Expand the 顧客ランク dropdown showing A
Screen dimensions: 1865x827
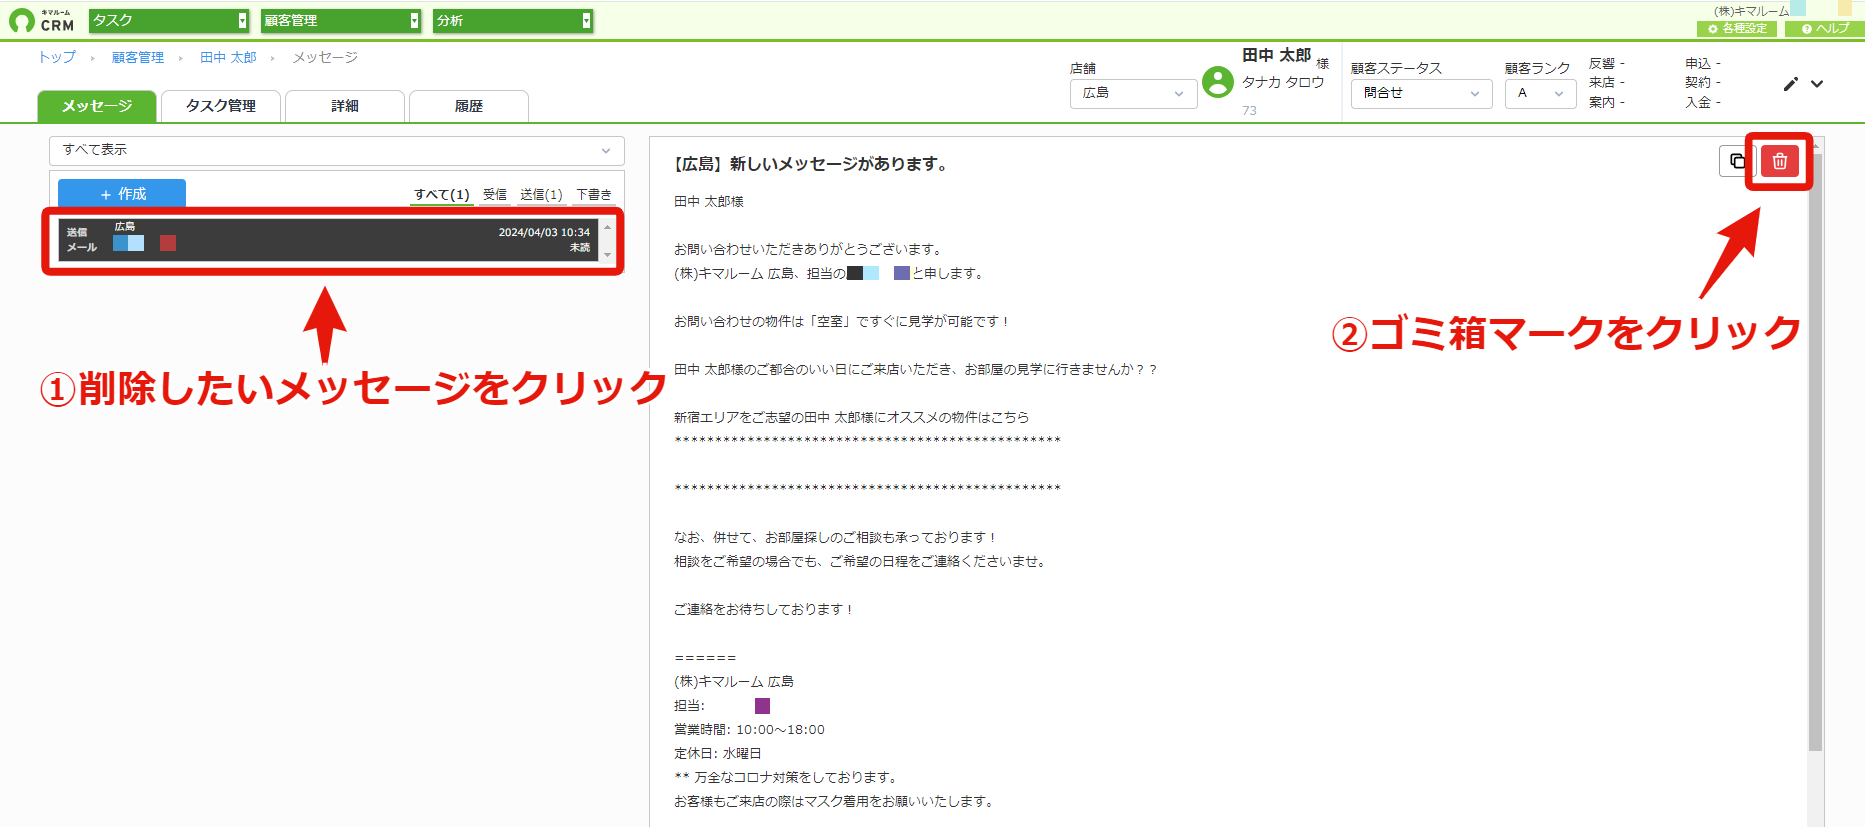(x=1540, y=93)
